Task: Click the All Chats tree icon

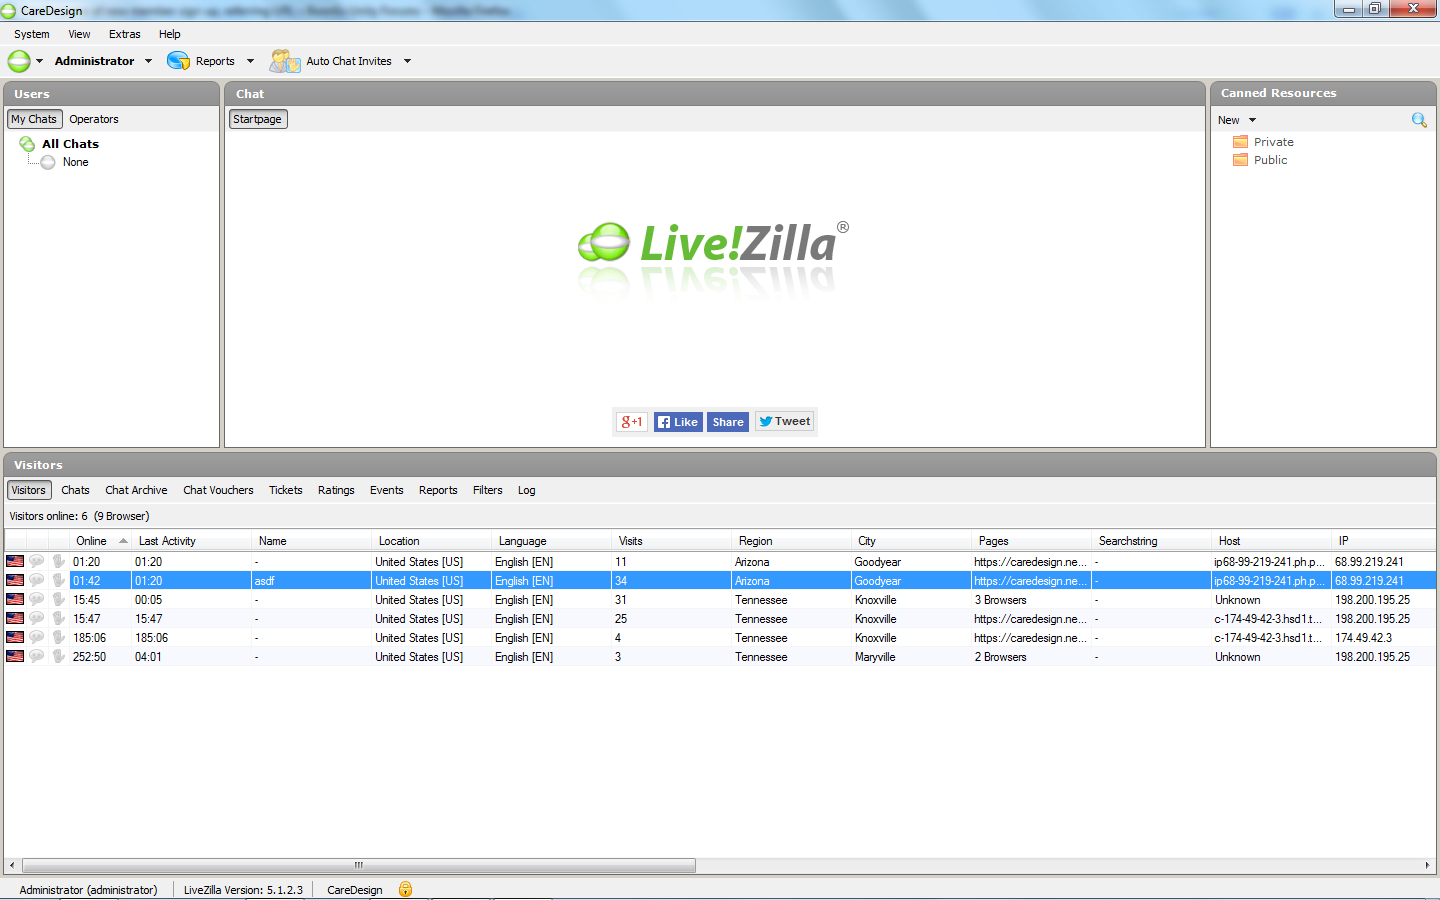Action: [27, 144]
